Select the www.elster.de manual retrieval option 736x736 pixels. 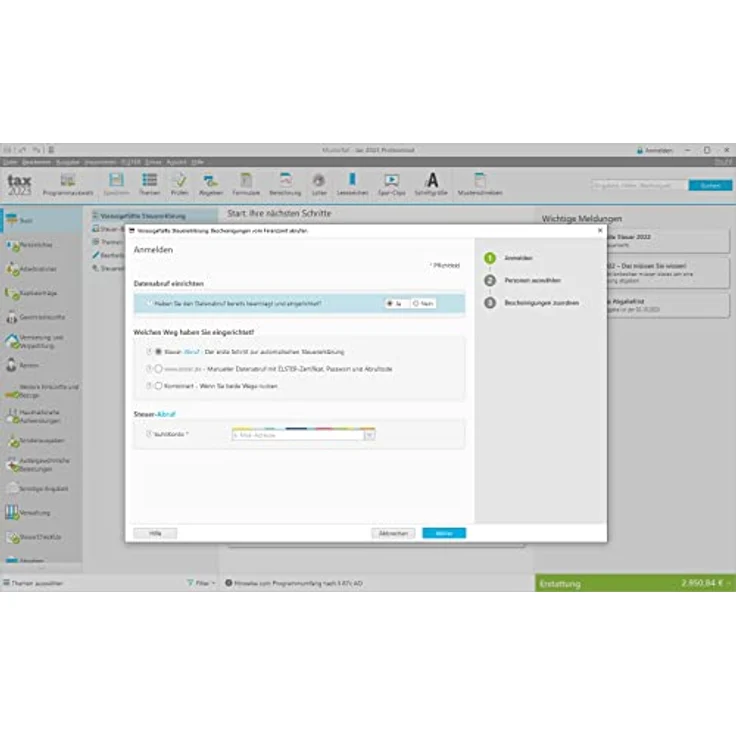[x=158, y=368]
